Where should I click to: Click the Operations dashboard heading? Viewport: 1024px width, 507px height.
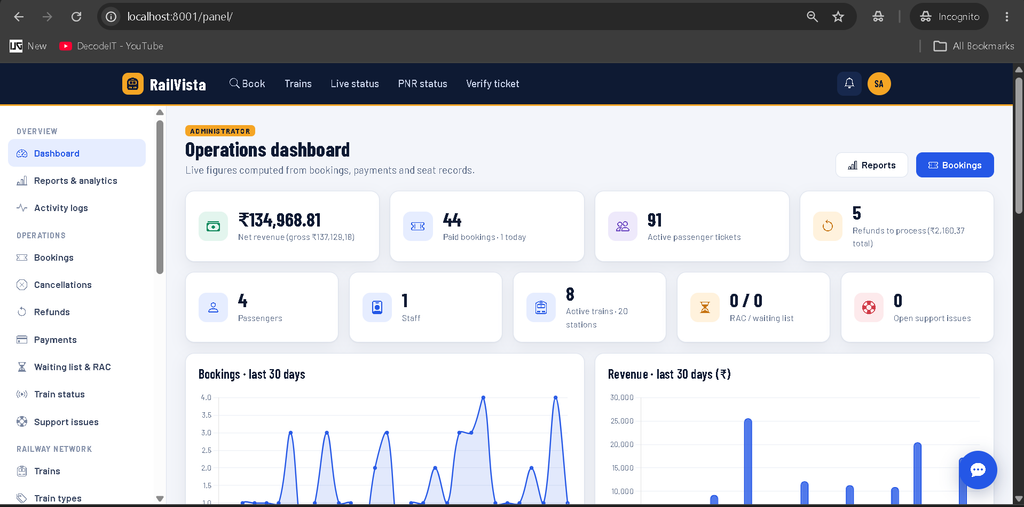click(268, 150)
